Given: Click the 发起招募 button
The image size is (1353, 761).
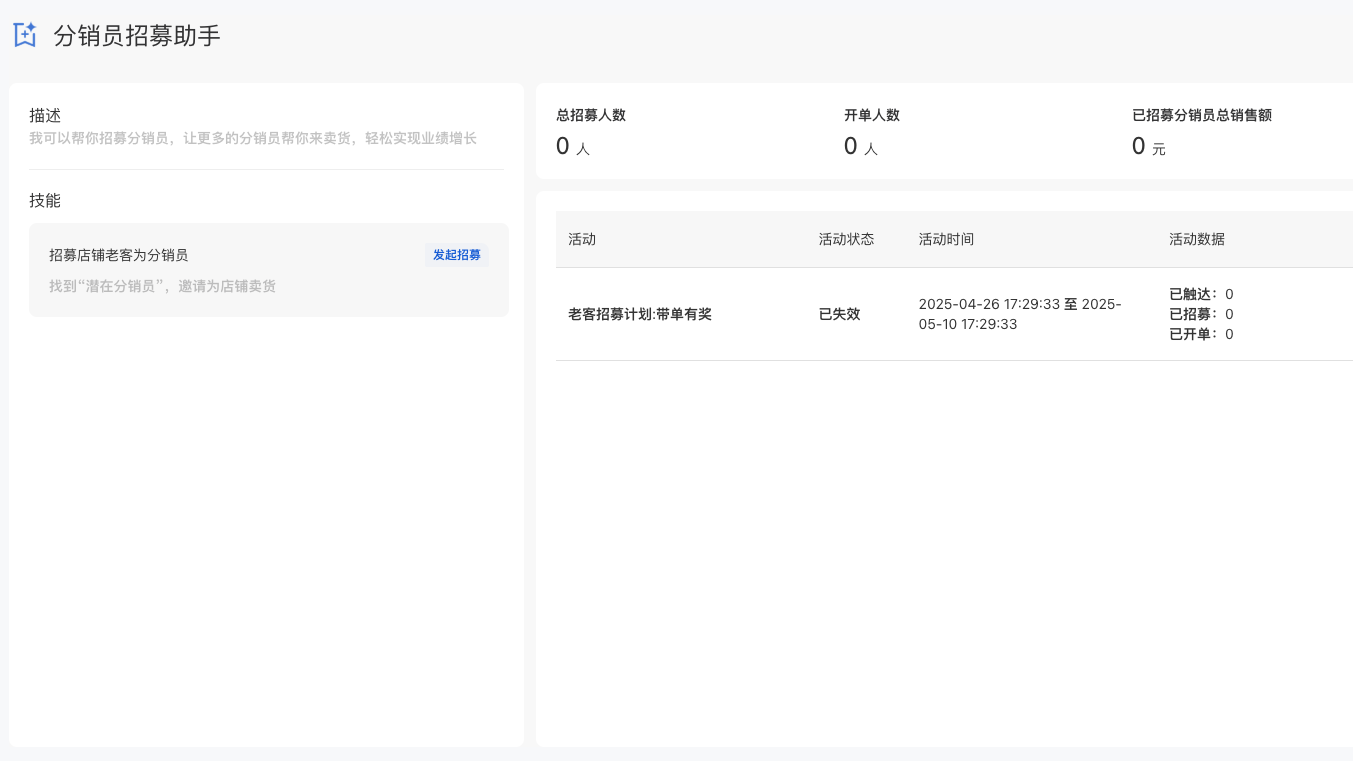Looking at the screenshot, I should pyautogui.click(x=456, y=255).
